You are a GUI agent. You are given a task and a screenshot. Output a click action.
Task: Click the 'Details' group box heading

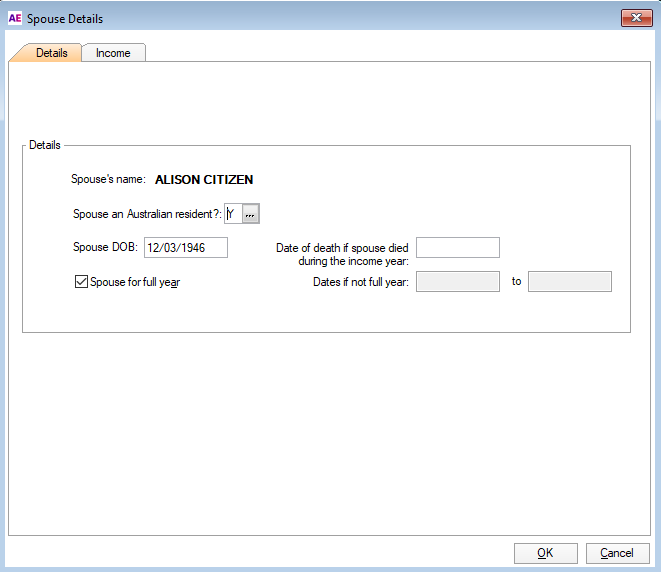pos(44,145)
